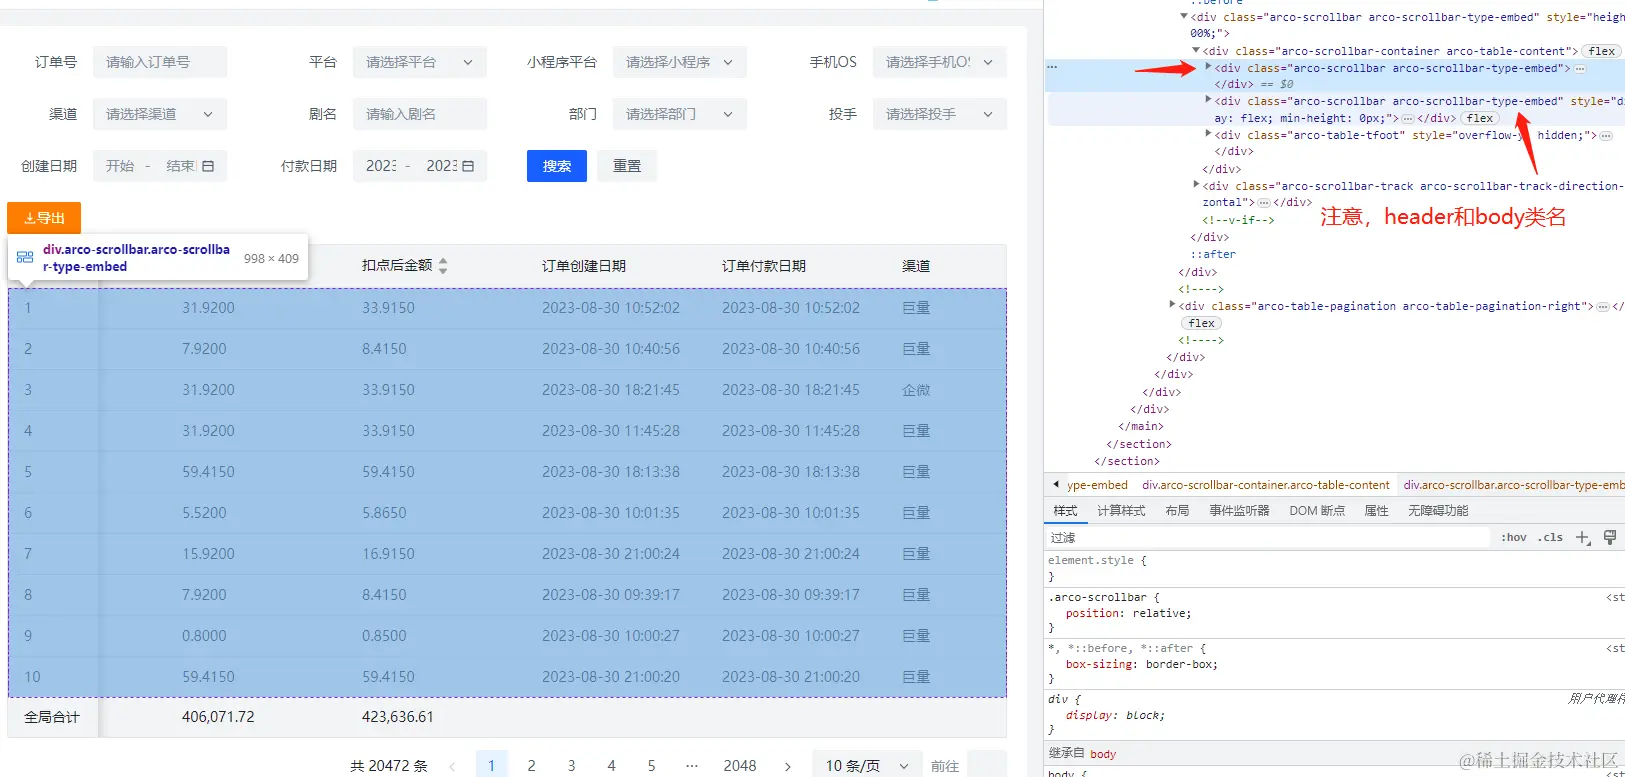
Task: Go to previous page using left chevron
Action: (453, 766)
